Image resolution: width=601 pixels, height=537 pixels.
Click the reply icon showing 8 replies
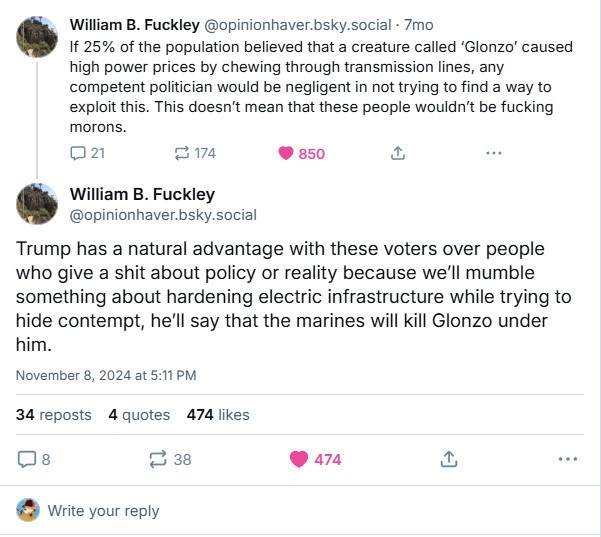[x=28, y=459]
